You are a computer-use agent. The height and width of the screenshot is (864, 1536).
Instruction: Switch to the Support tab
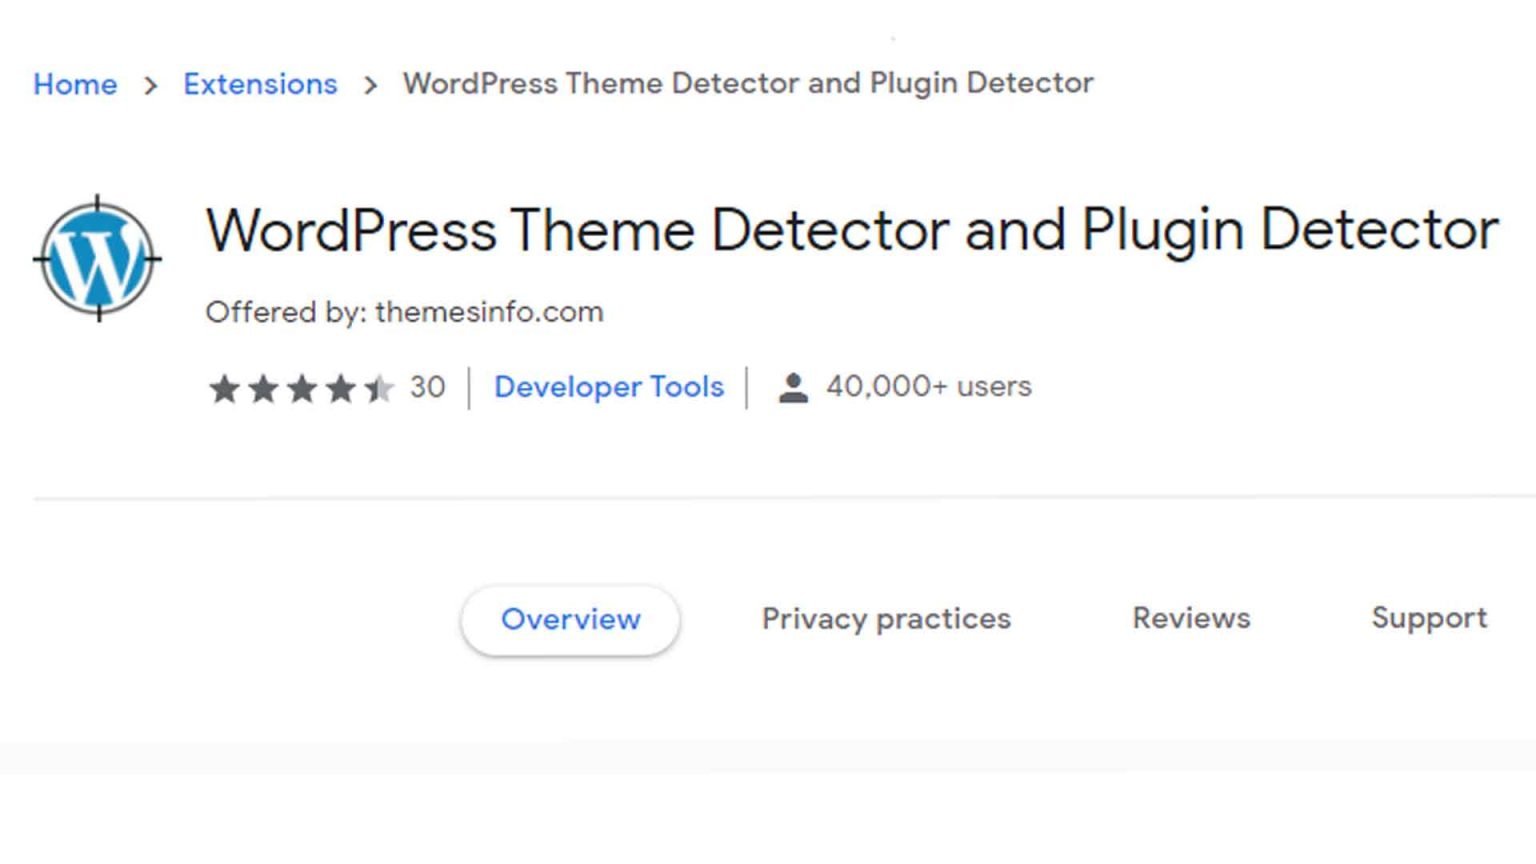1429,619
